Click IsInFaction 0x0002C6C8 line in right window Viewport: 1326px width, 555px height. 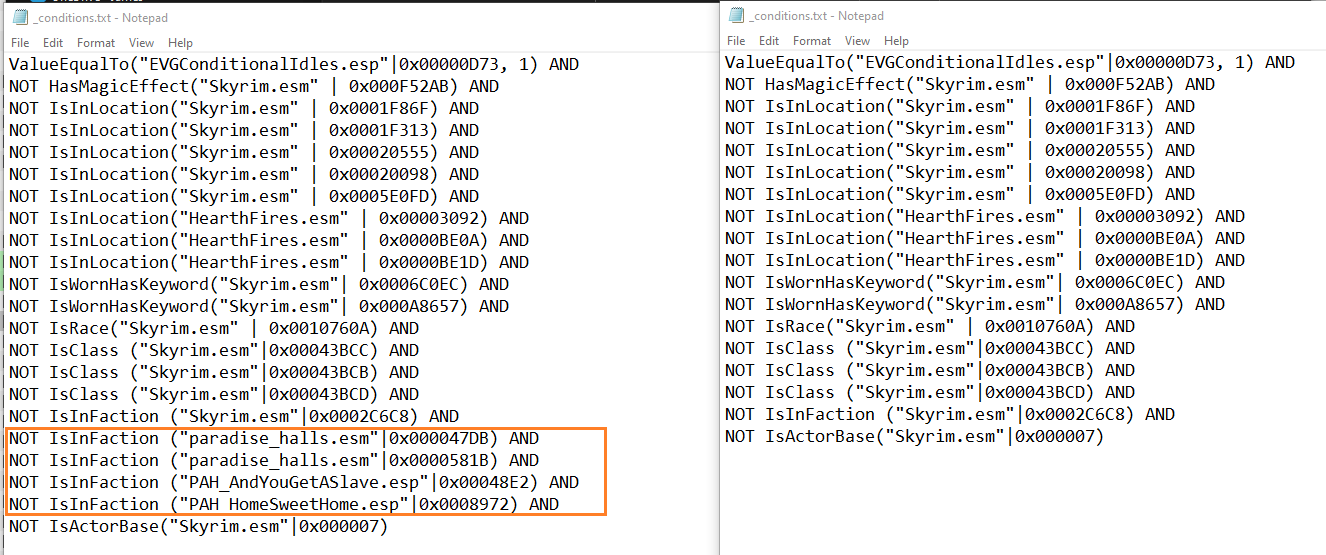coord(950,414)
